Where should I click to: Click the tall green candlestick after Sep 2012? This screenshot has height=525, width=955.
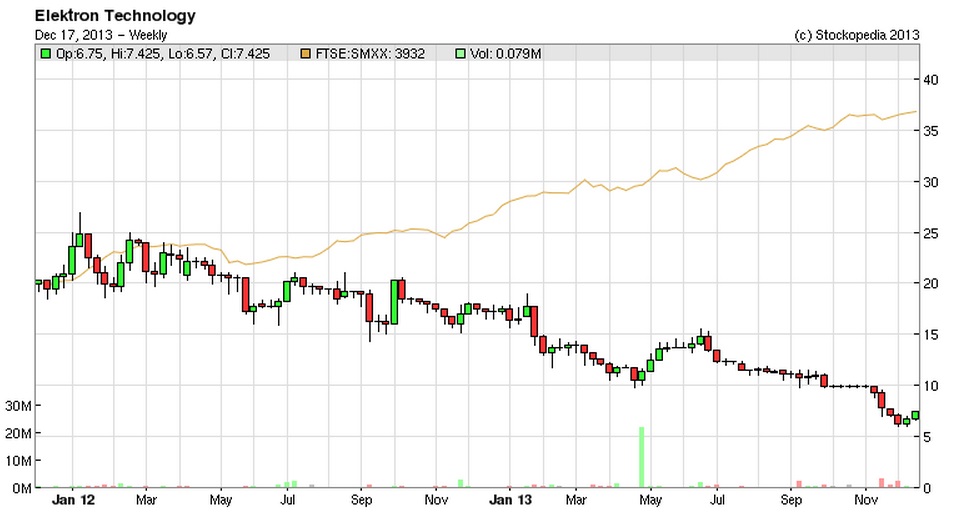click(x=394, y=302)
